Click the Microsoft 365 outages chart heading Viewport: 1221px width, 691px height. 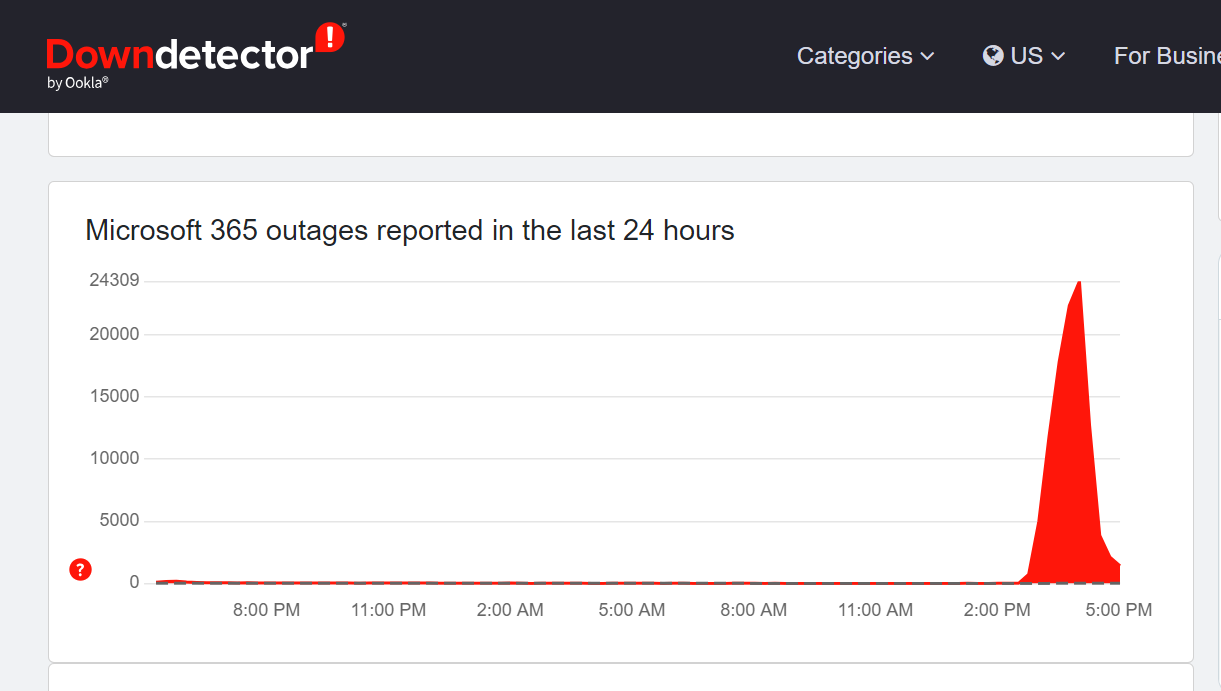tap(410, 230)
